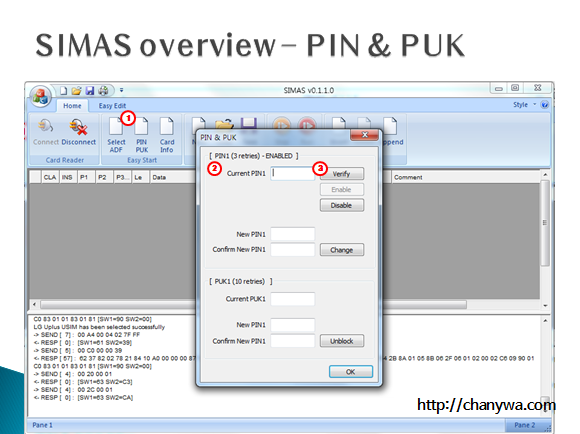This screenshot has width=580, height=434.
Task: Click log line 'SEND [ 4] : 00 20 00 01'
Action: tap(73, 374)
